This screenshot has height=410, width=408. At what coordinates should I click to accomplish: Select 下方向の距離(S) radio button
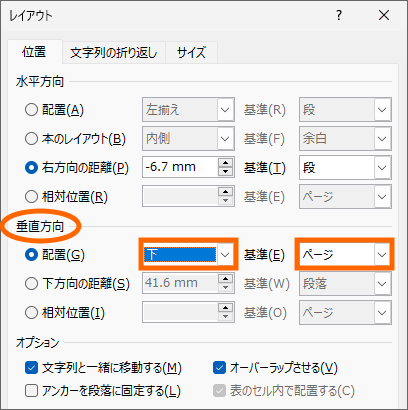point(31,284)
